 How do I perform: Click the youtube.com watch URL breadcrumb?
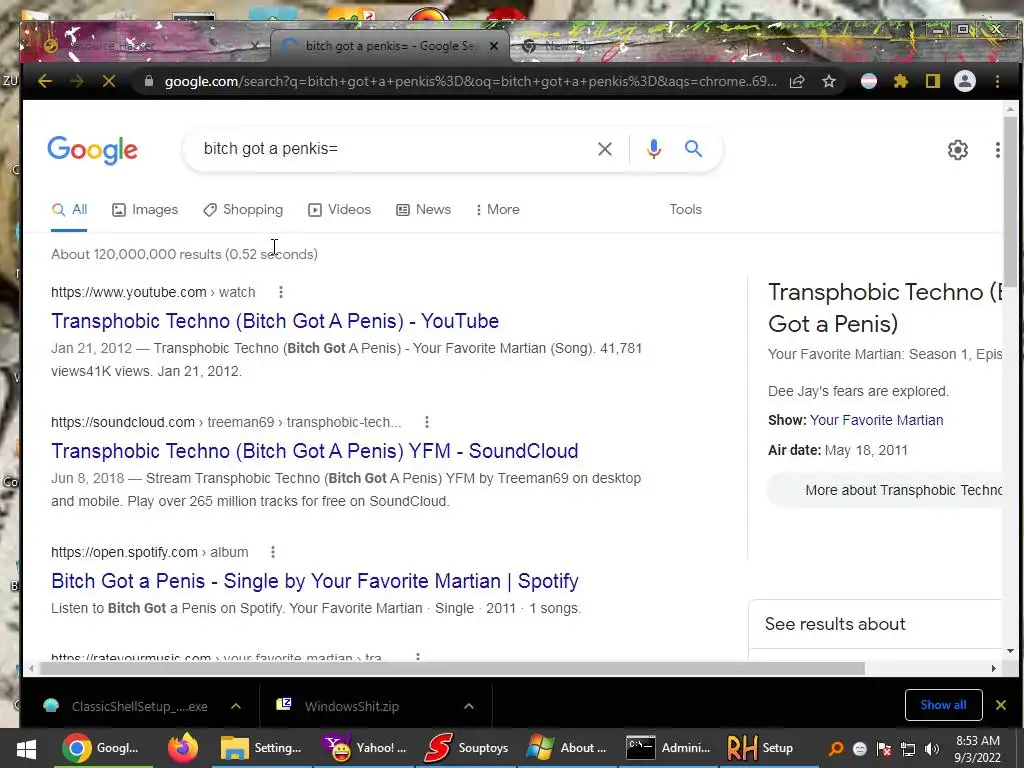point(153,293)
